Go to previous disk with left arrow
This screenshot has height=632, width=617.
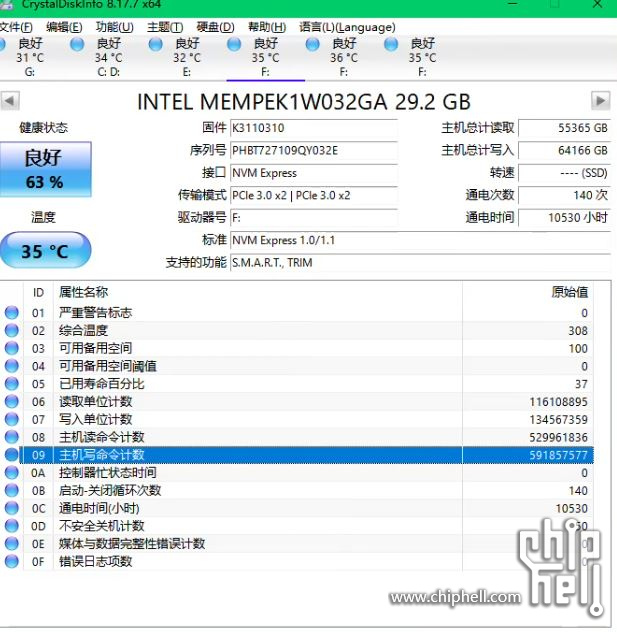10,101
